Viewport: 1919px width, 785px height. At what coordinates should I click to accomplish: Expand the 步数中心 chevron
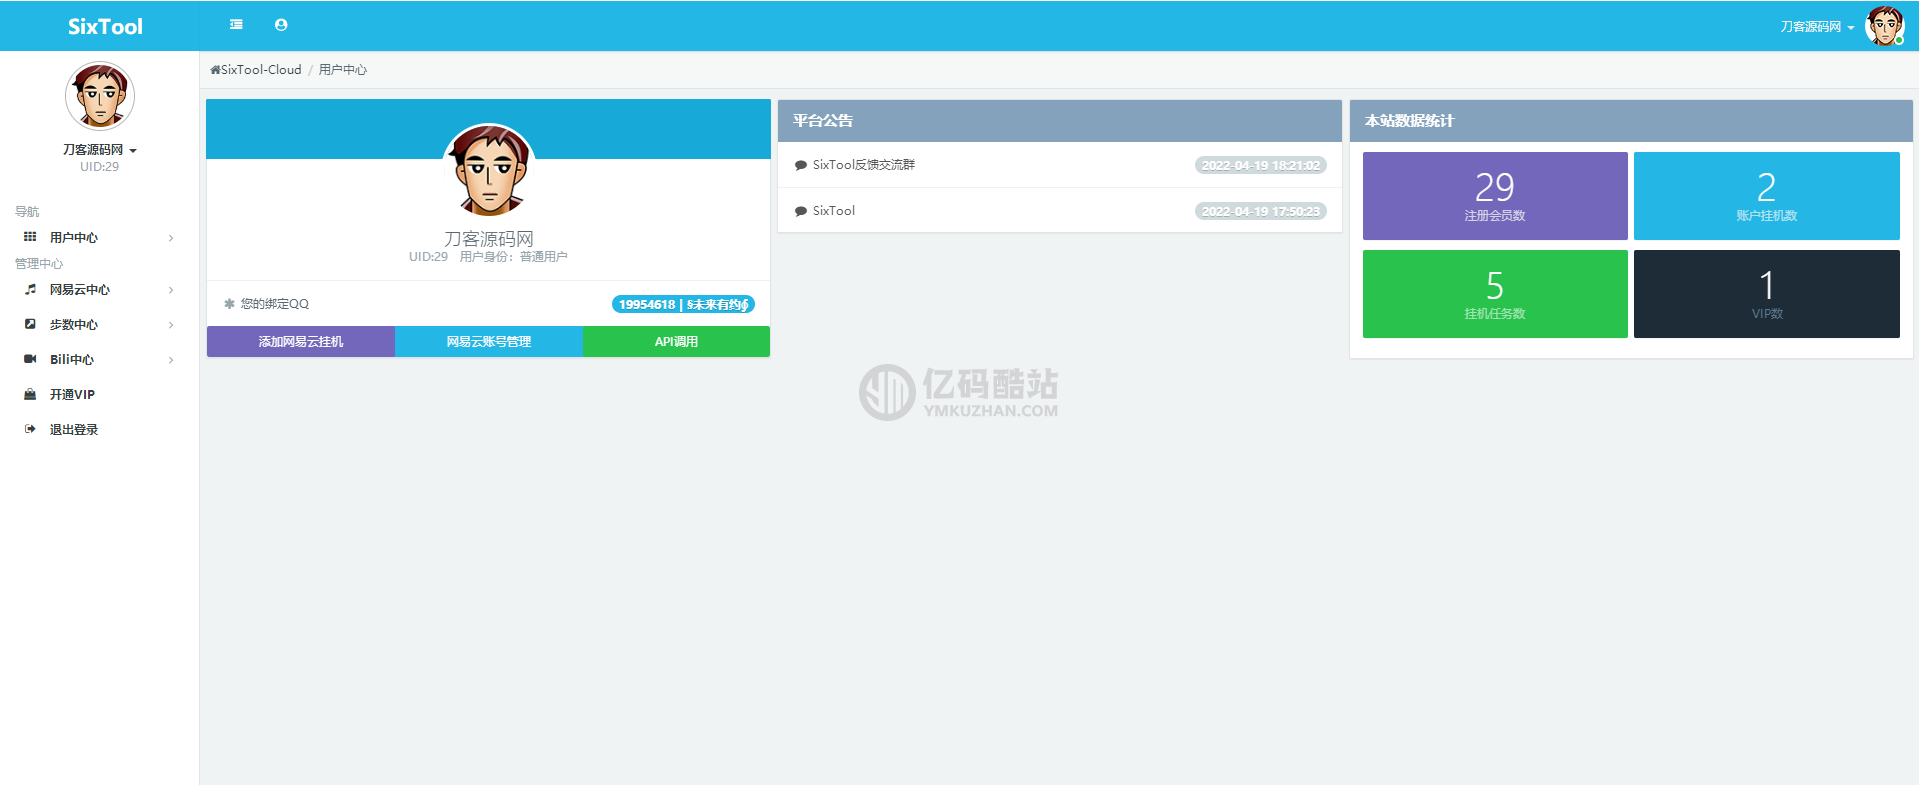pos(171,325)
